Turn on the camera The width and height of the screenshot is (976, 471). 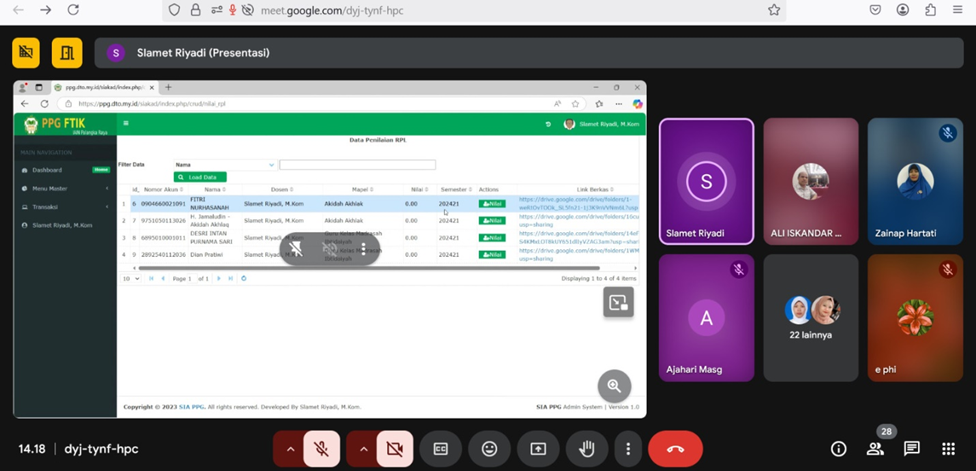click(x=395, y=449)
